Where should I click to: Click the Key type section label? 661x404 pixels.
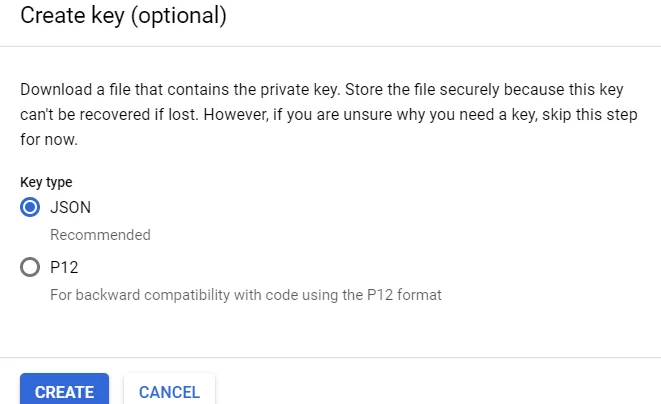[46, 182]
